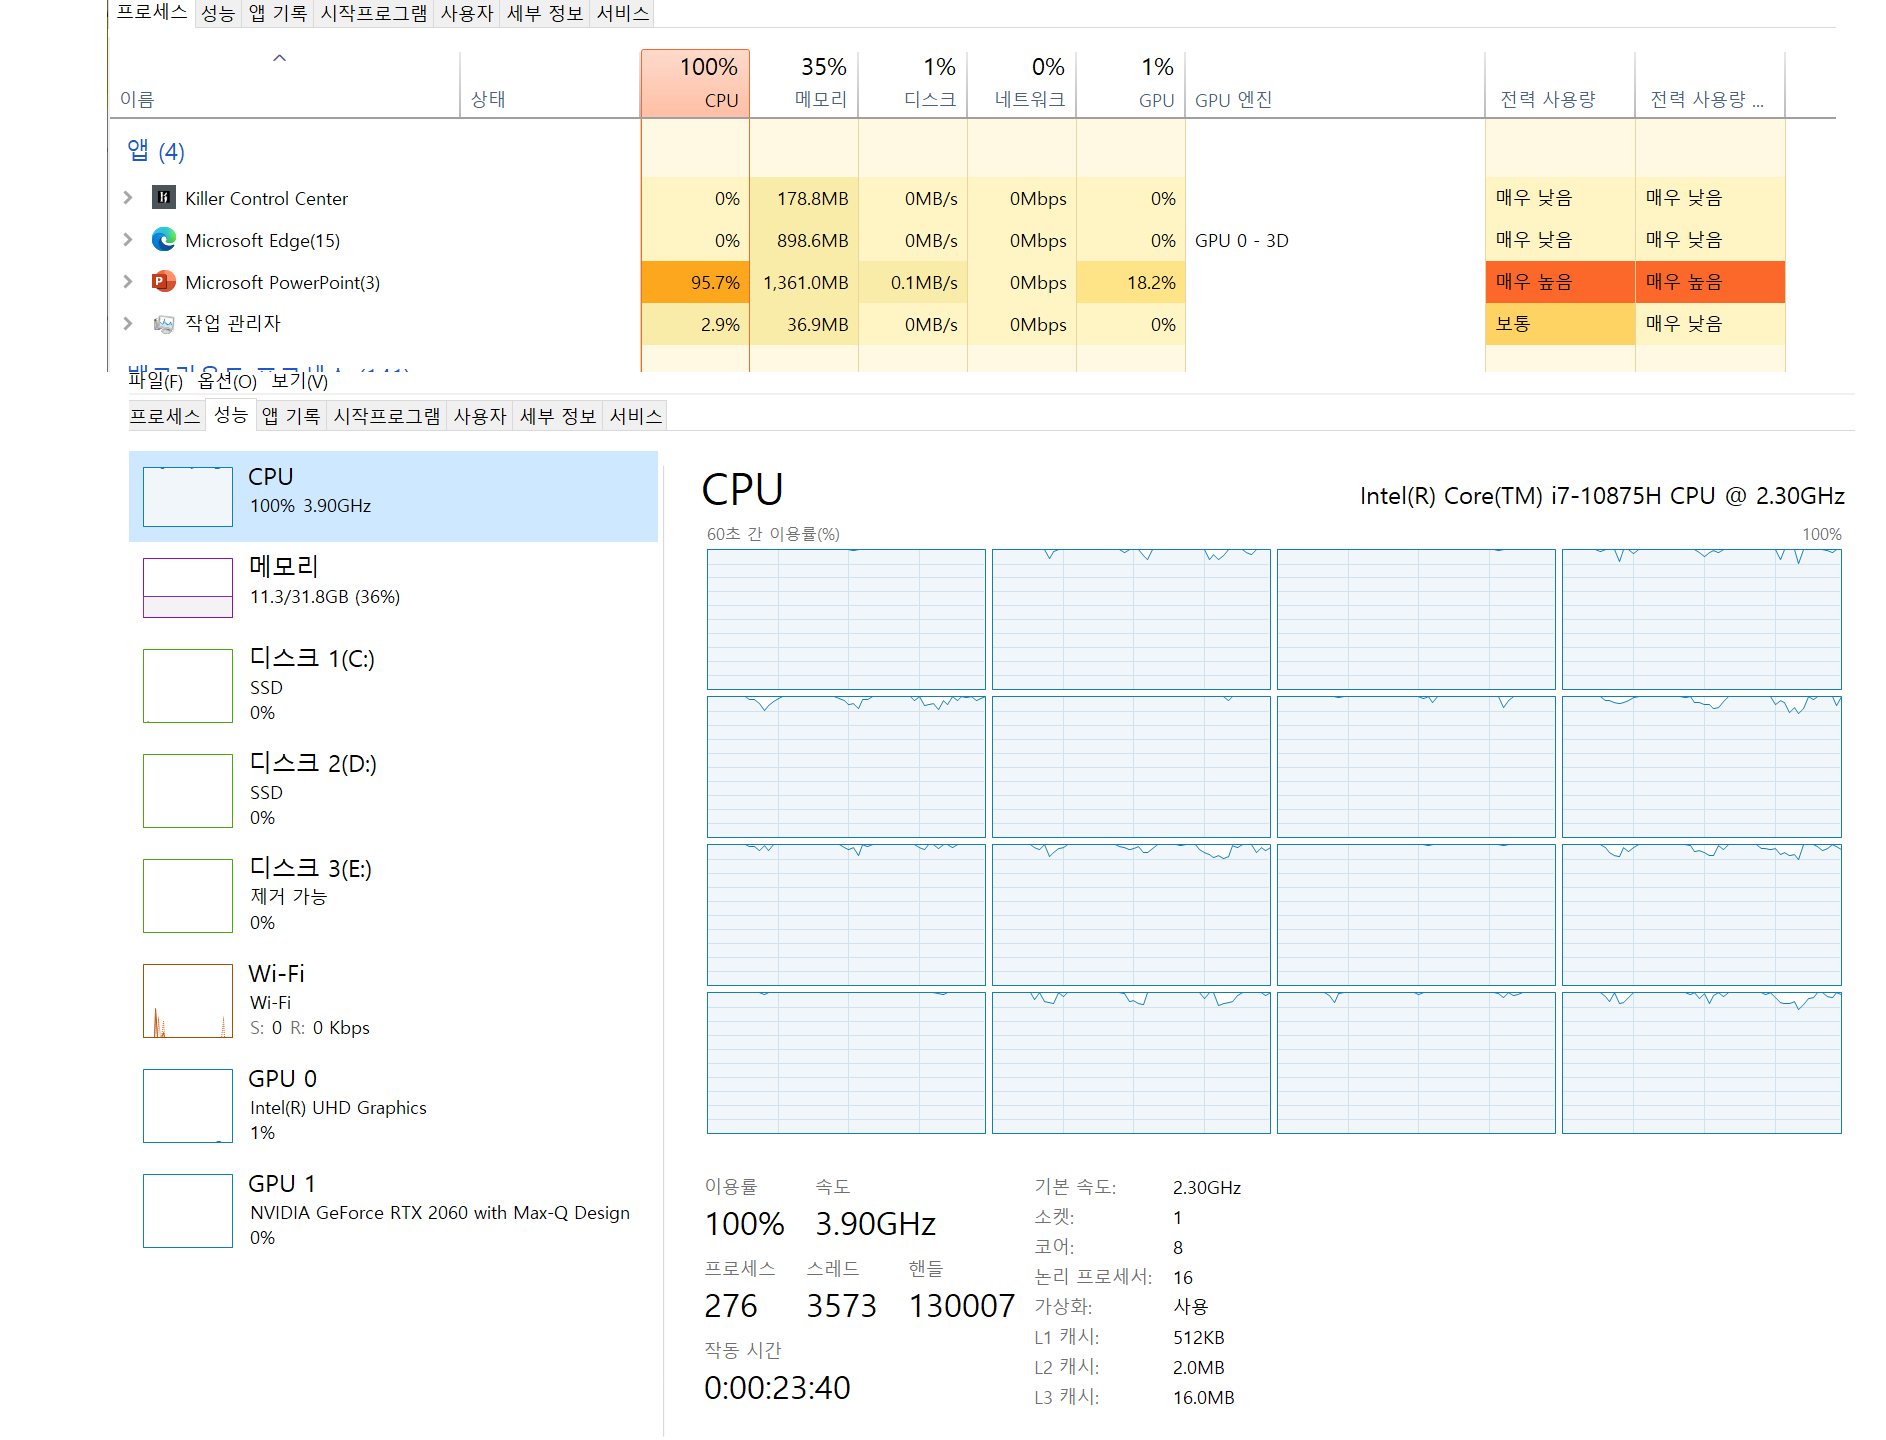Sort by the GPU 엔진 column header
The width and height of the screenshot is (1886, 1440).
pos(1335,84)
